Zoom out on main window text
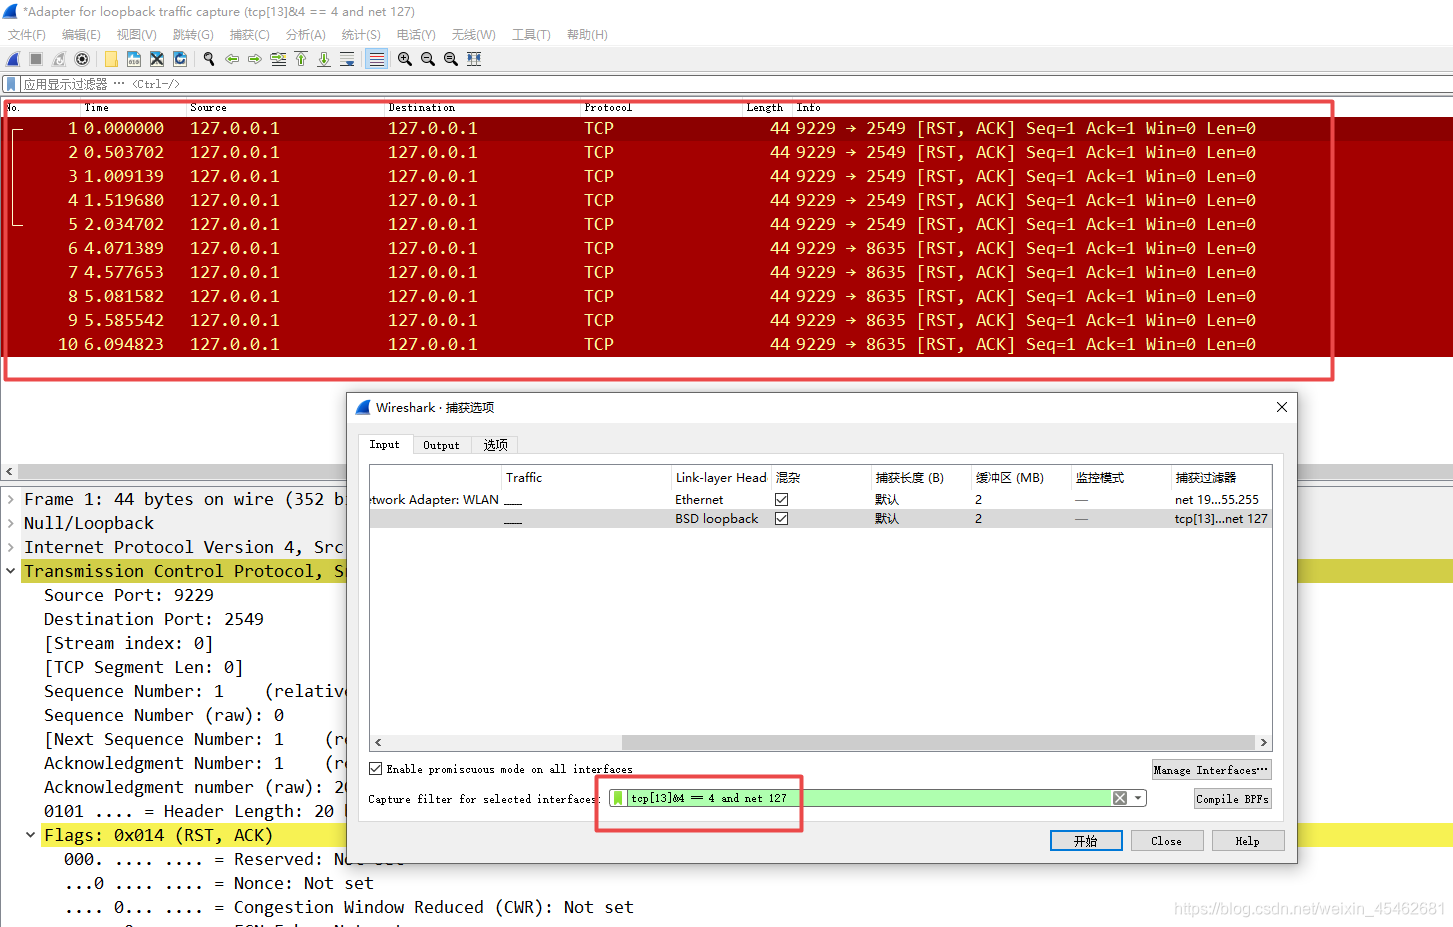1453x927 pixels. pos(428,59)
